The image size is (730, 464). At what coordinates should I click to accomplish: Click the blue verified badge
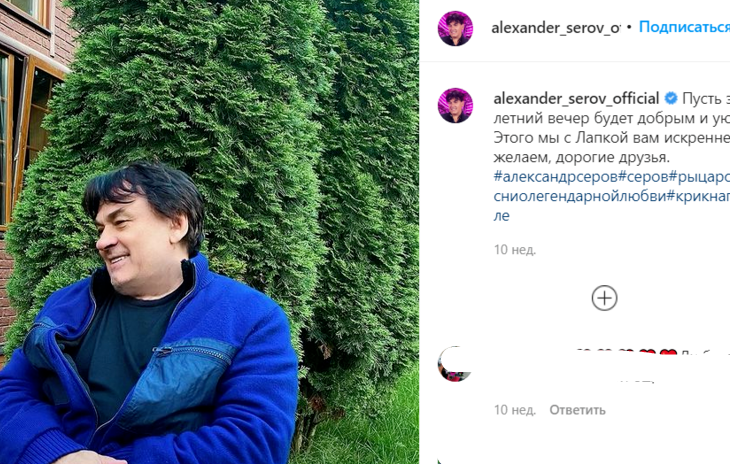coord(671,98)
